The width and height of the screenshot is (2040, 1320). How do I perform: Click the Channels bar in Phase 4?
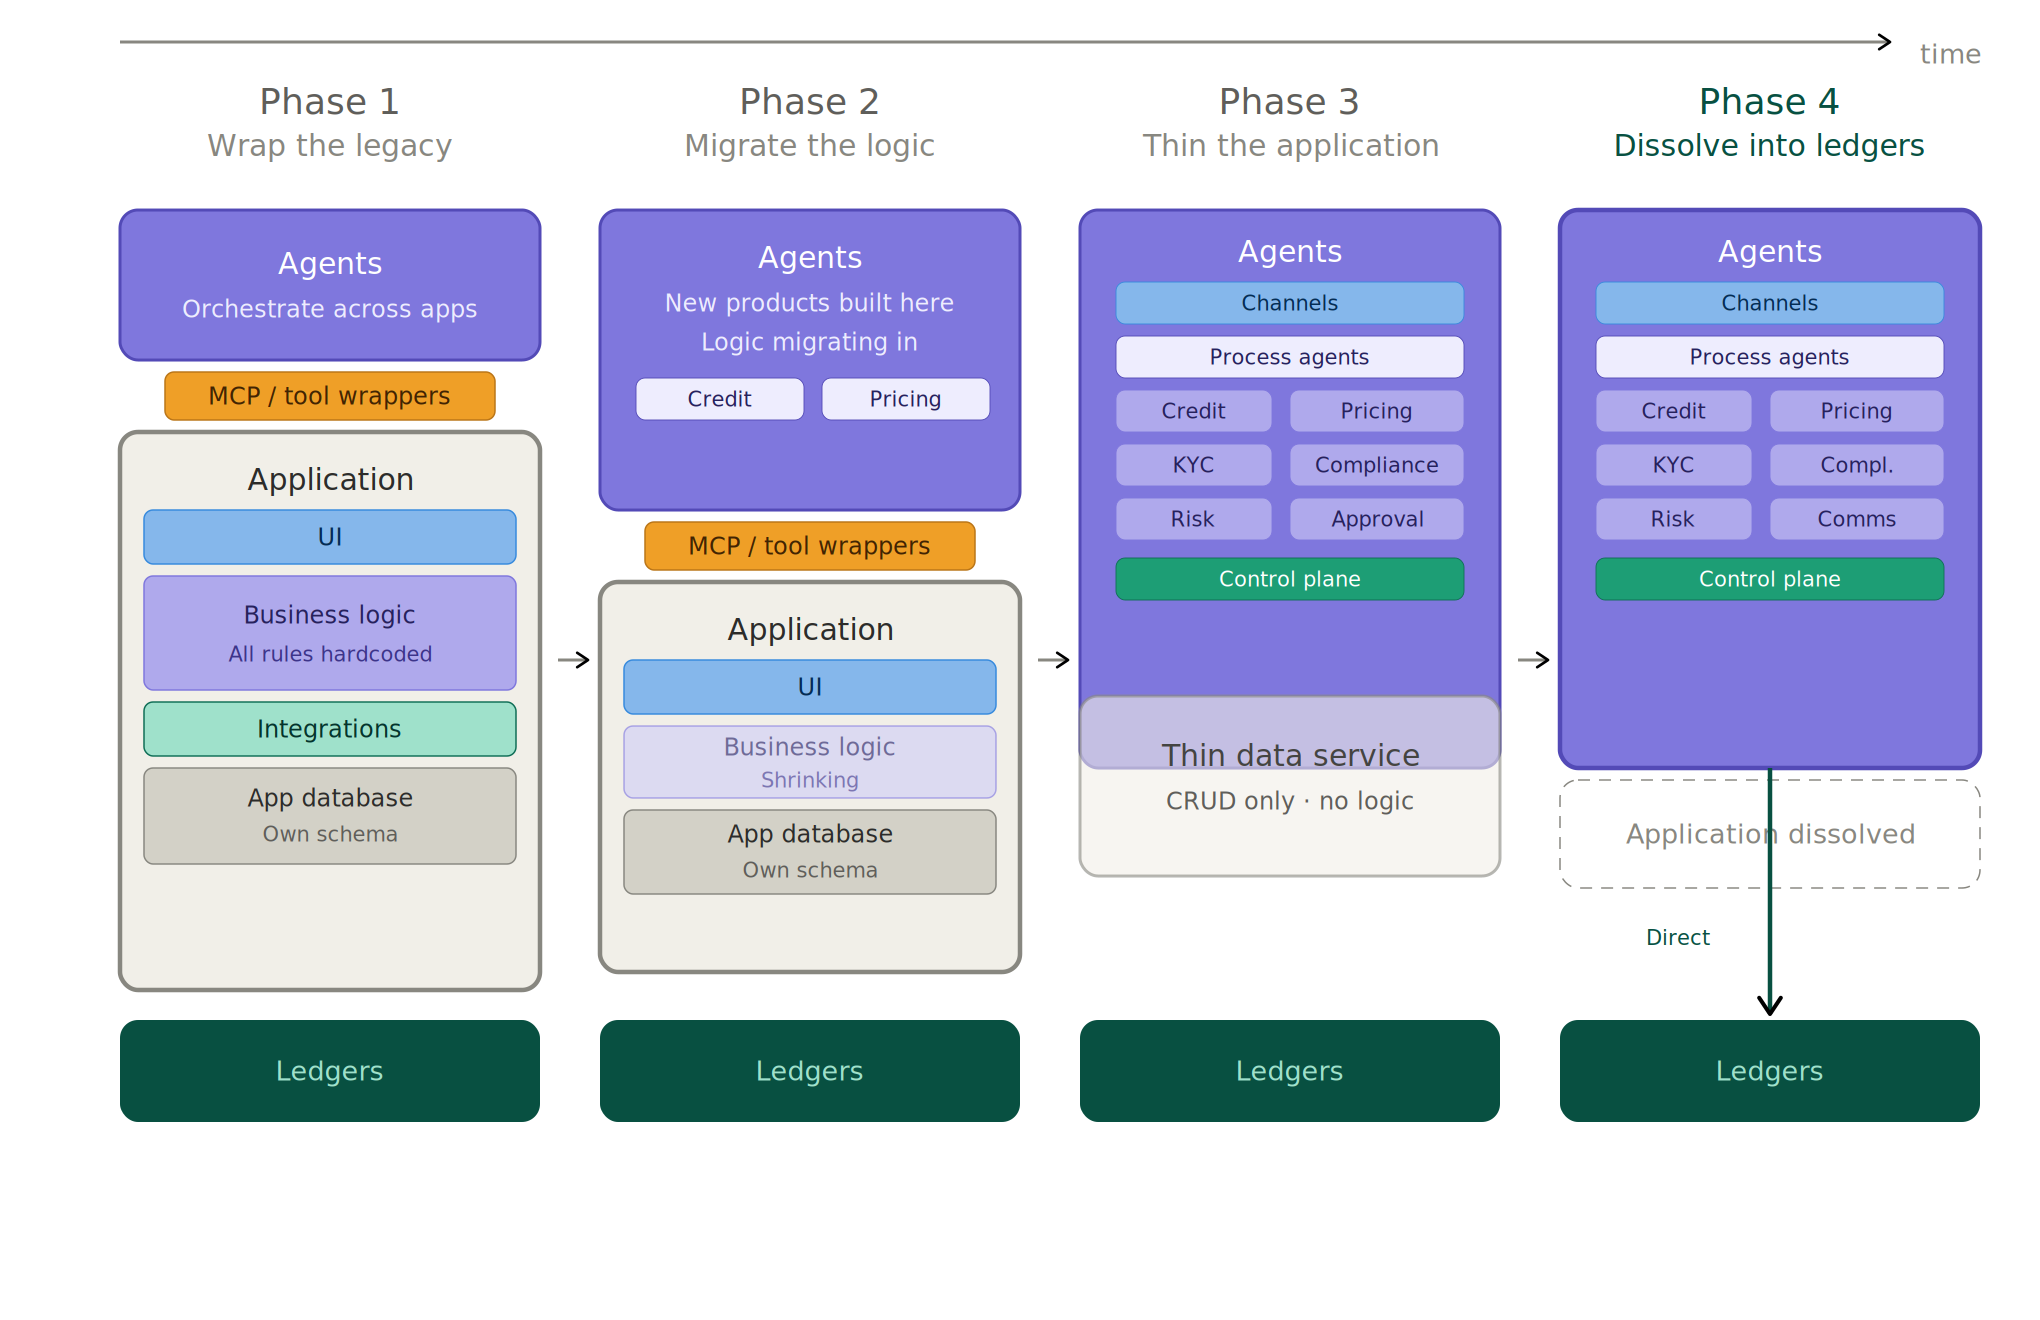(x=1770, y=303)
